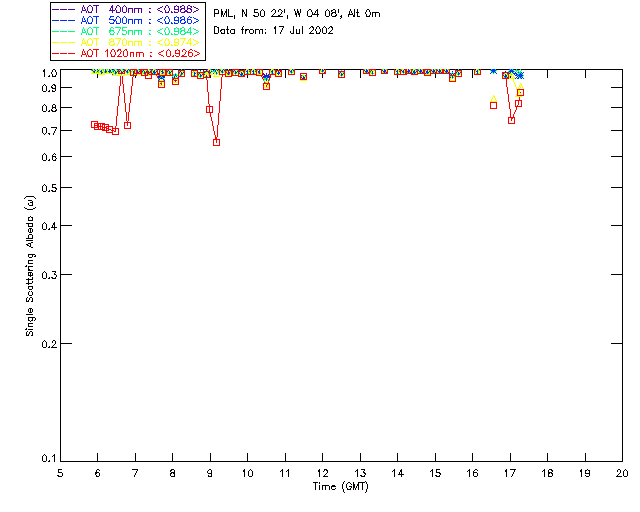Image resolution: width=640 pixels, height=512 pixels.
Task: Click the 'Time (GMT)' x-axis title
Action: pos(340,487)
